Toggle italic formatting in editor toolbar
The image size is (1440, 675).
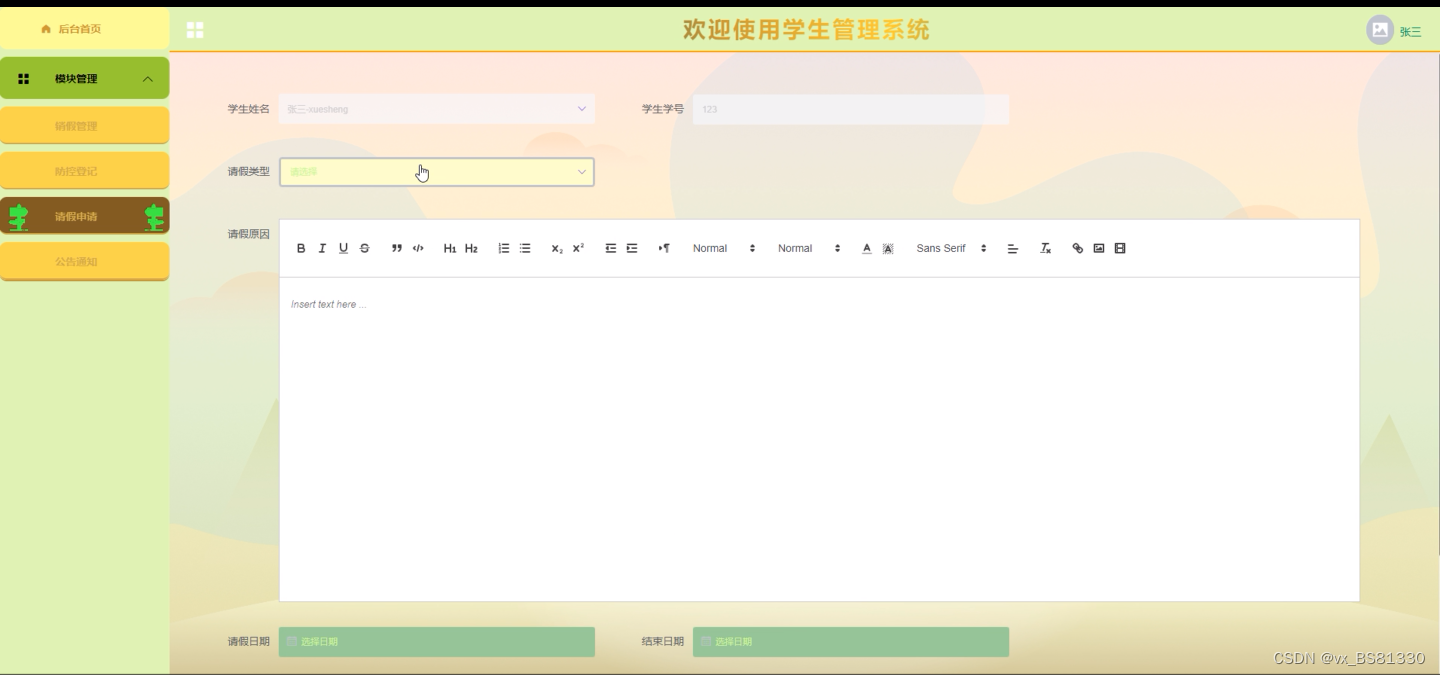322,248
